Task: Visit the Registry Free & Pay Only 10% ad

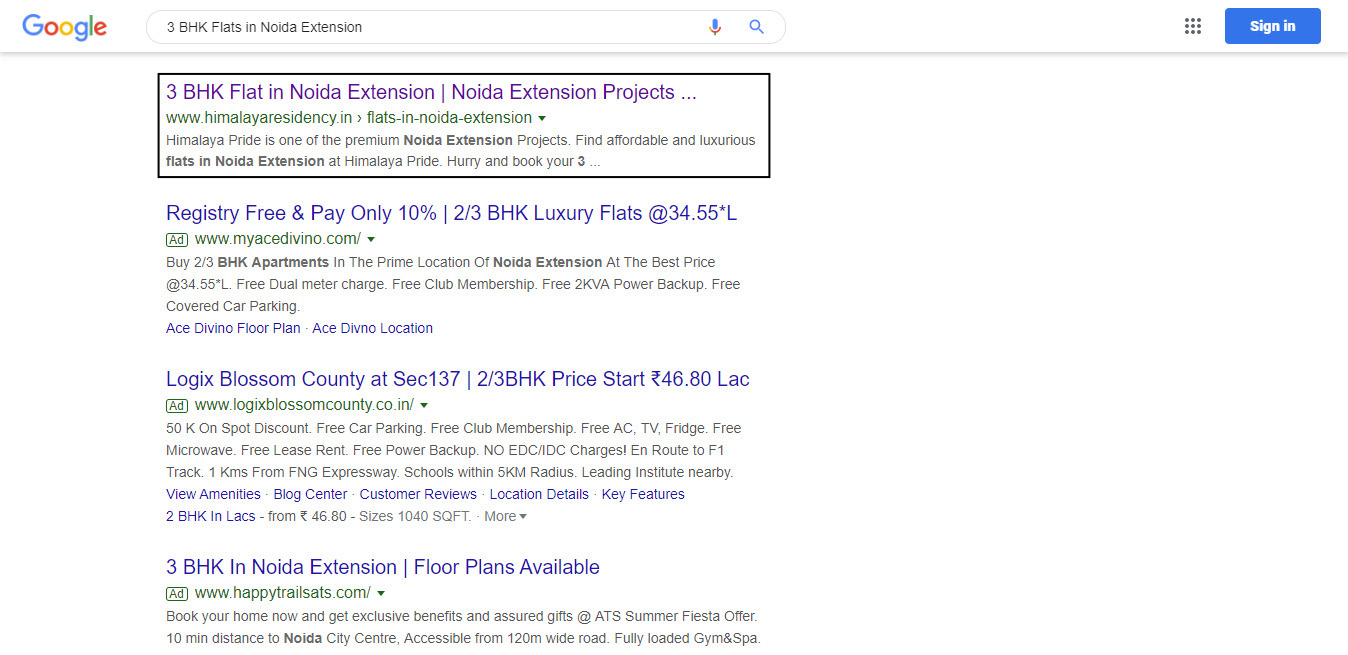Action: (x=451, y=212)
